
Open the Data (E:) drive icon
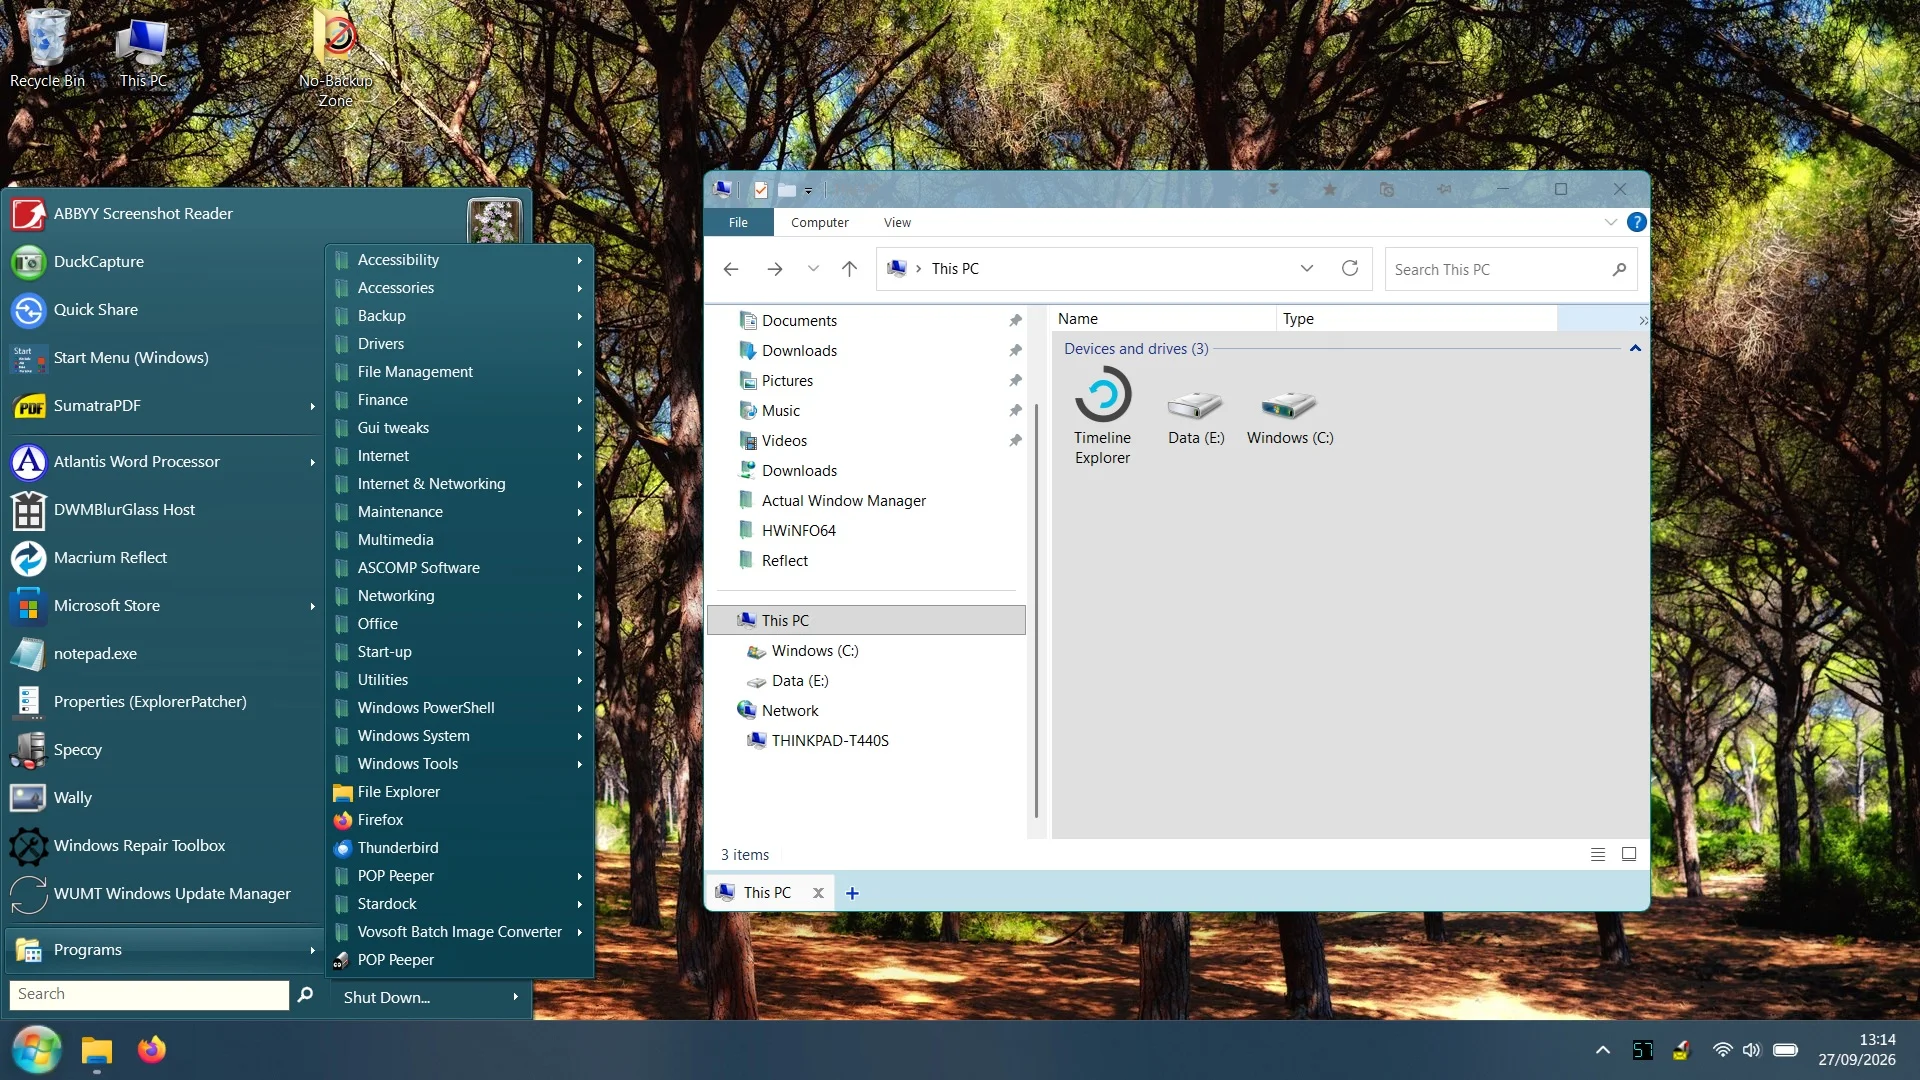click(x=1195, y=417)
